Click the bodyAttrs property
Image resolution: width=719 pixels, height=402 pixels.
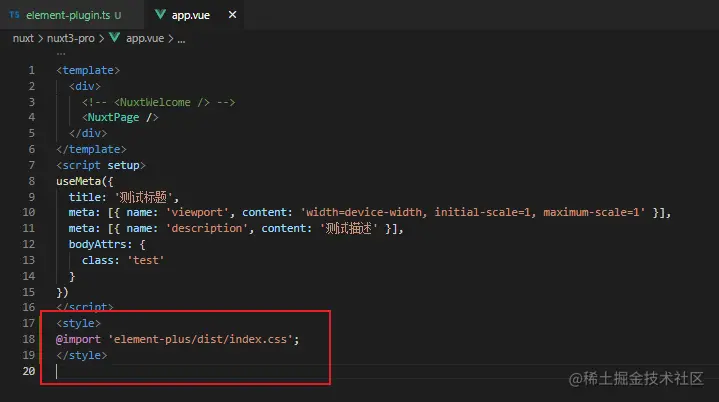pyautogui.click(x=98, y=244)
